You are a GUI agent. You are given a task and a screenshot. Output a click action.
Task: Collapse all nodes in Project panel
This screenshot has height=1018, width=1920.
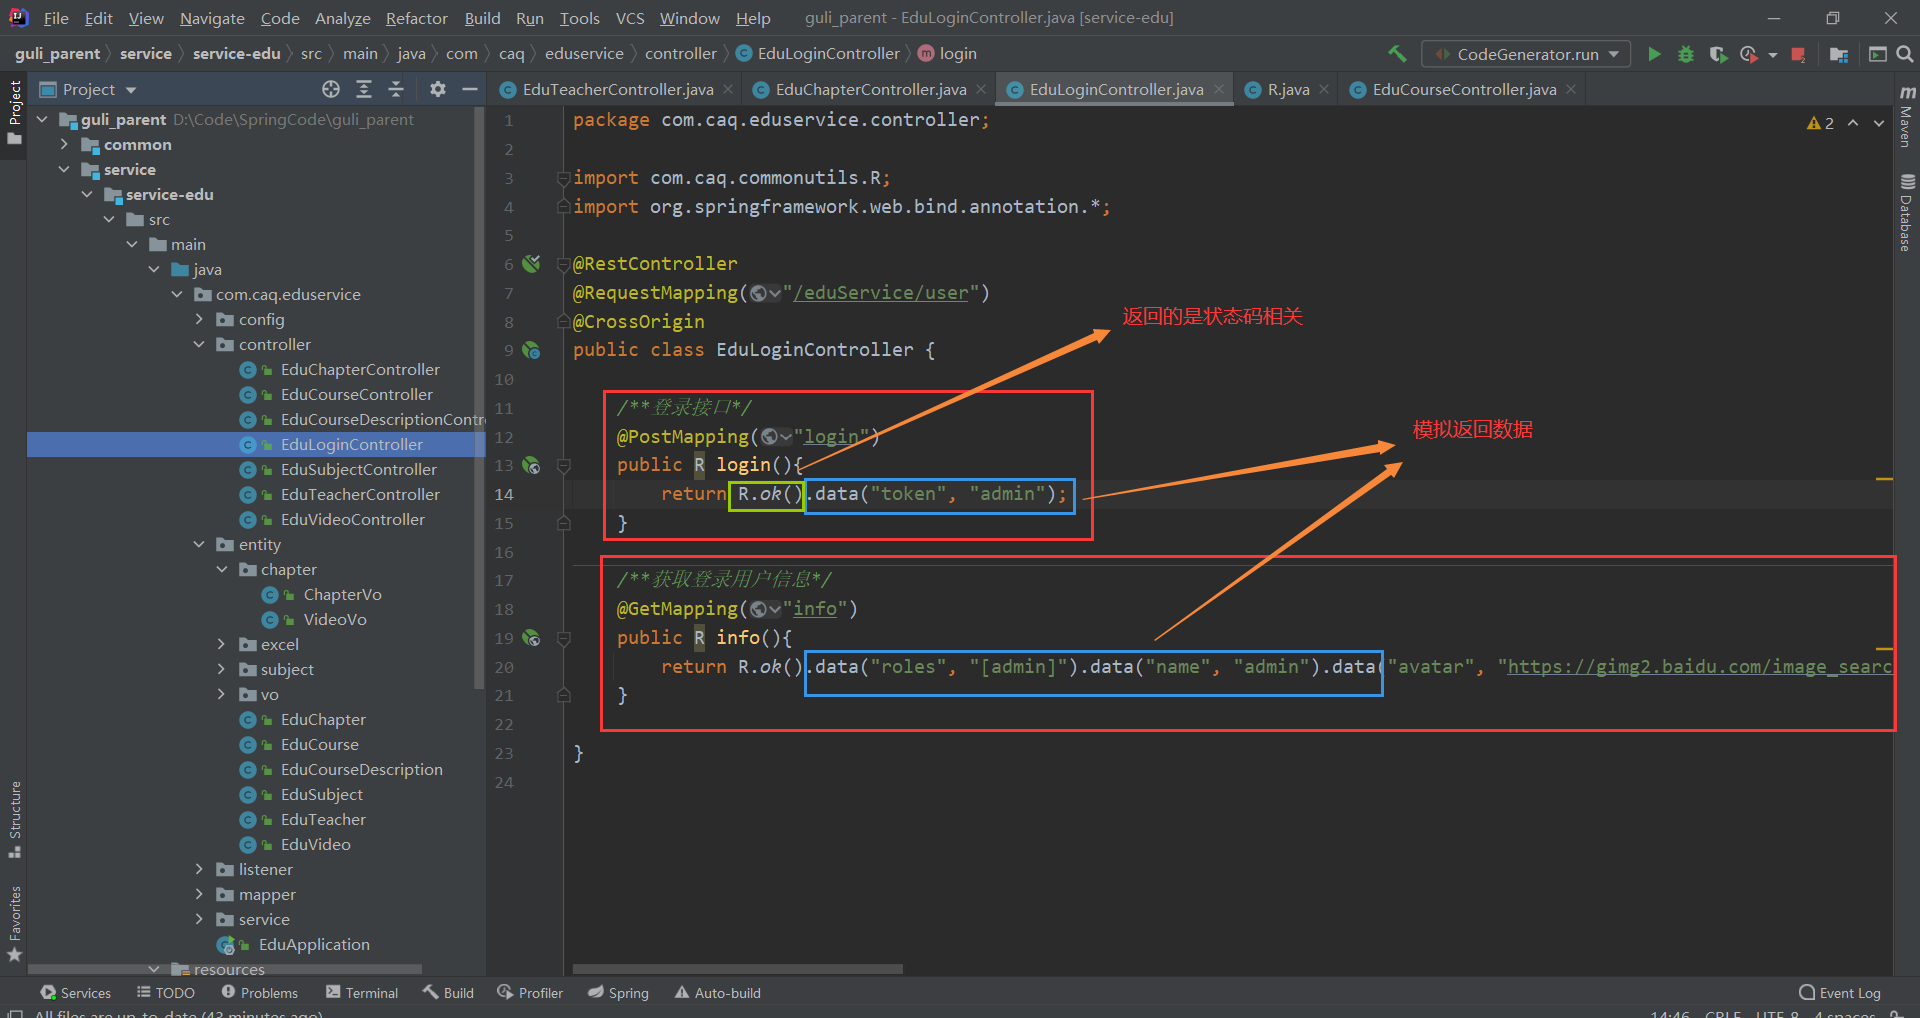(x=396, y=89)
